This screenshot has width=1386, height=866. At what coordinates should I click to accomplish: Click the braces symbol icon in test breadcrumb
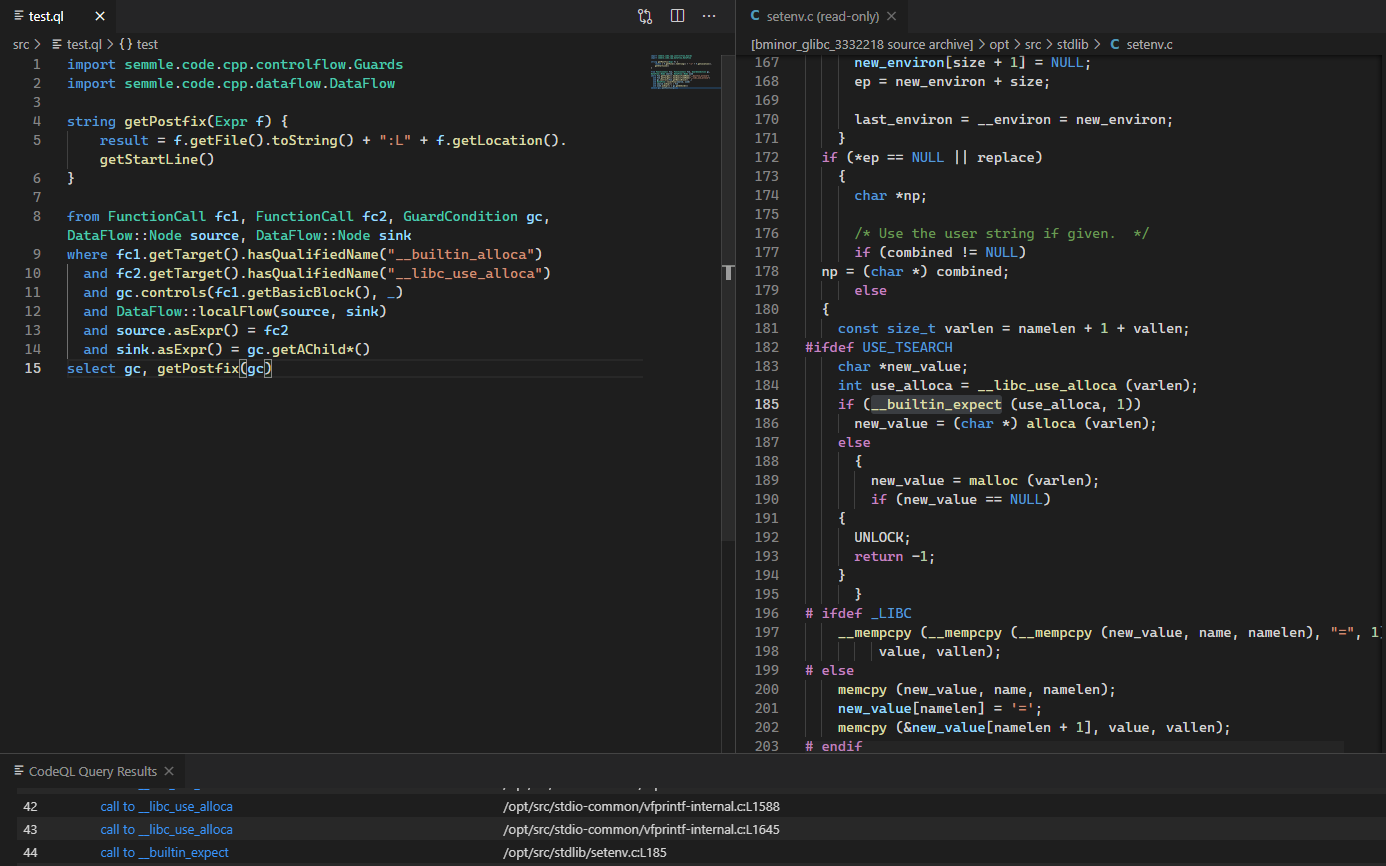(x=126, y=44)
